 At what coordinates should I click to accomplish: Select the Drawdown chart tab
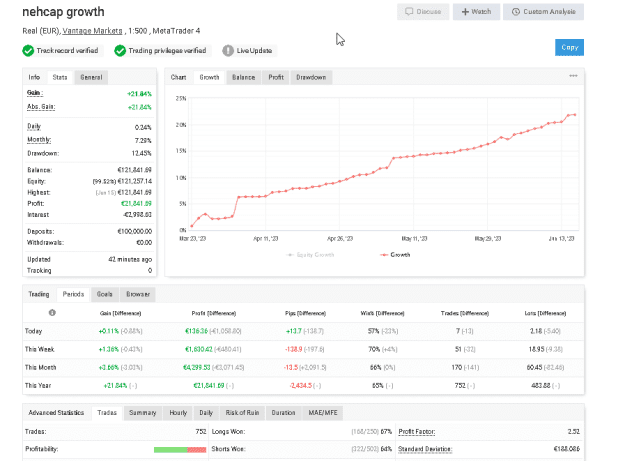(311, 77)
